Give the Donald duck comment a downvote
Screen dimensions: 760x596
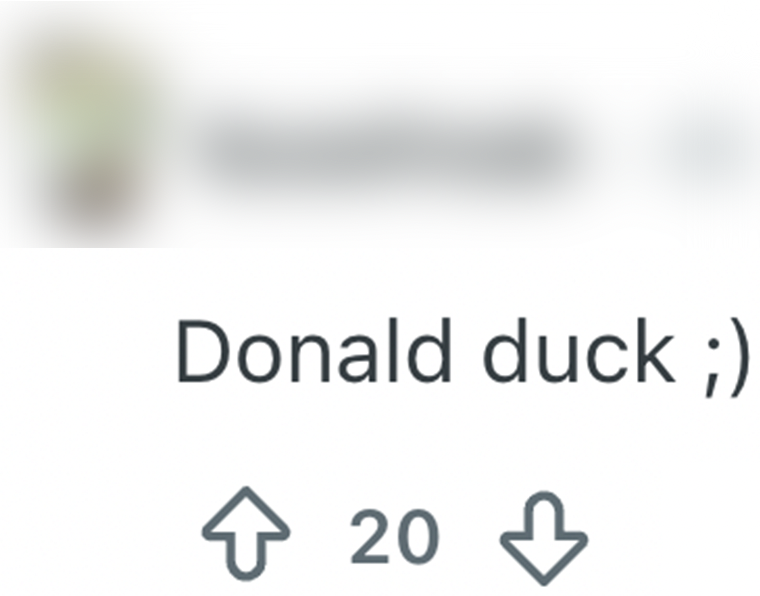pyautogui.click(x=544, y=536)
